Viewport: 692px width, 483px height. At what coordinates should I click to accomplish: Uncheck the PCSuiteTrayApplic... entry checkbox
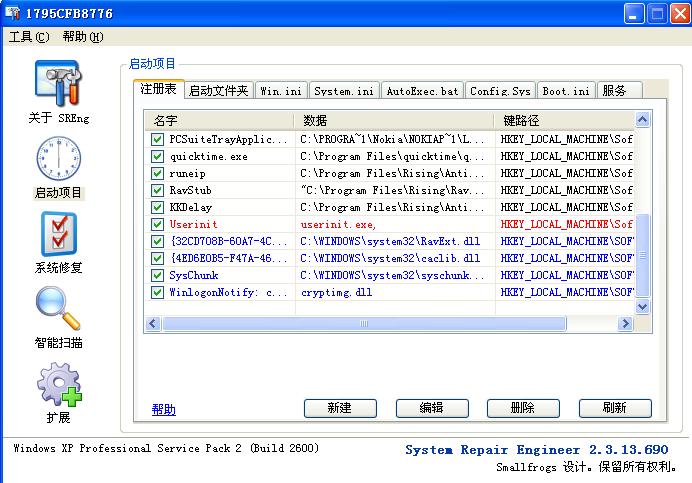click(157, 140)
